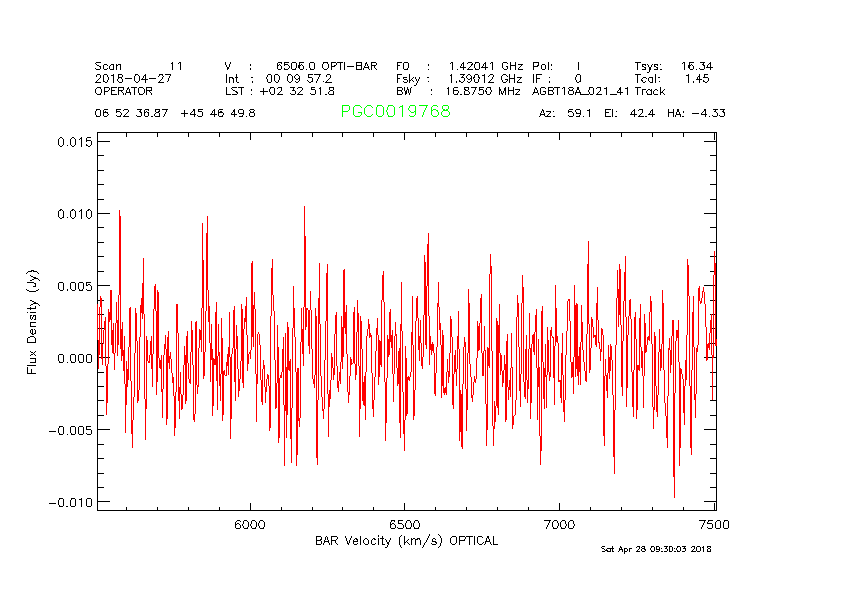Click the green PGC0019768 source title
Screen dimensions: 842x595
(x=395, y=112)
